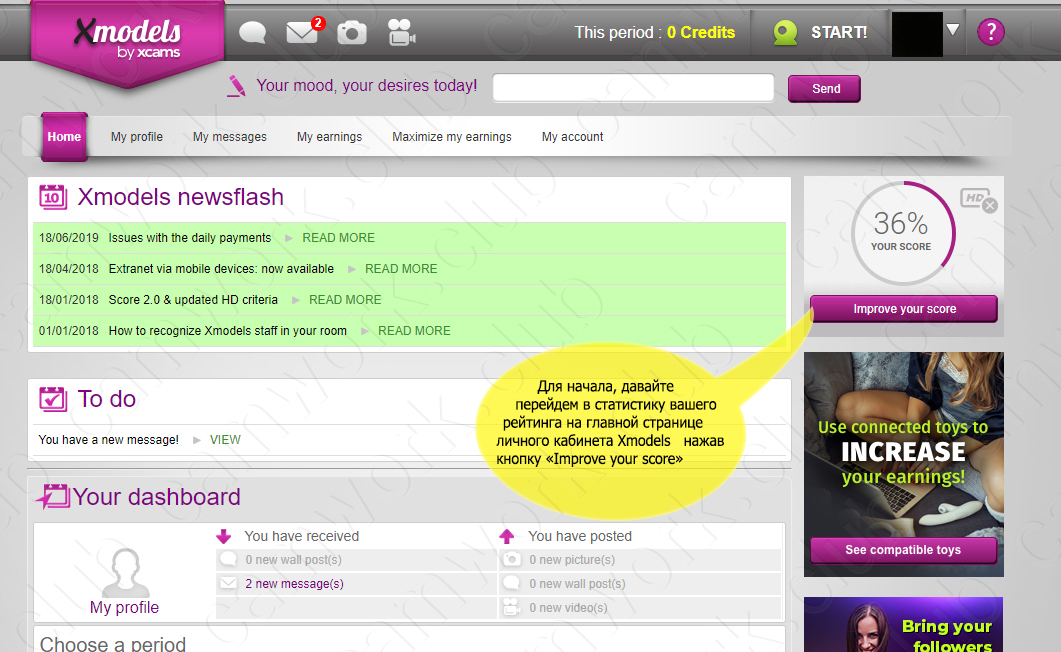This screenshot has height=652, width=1061.
Task: Click READ MORE for daily payments issue
Action: coord(338,238)
